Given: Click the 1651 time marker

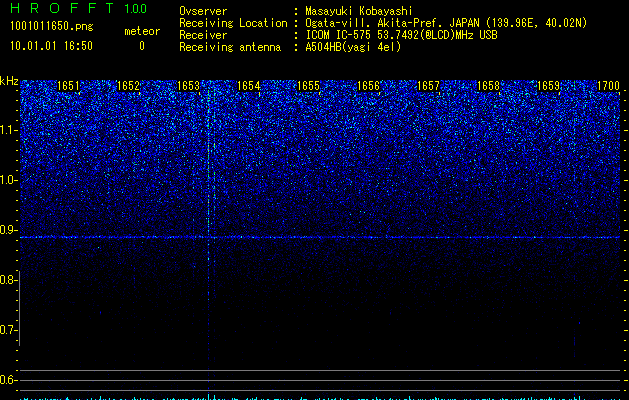Looking at the screenshot, I should pos(69,86).
